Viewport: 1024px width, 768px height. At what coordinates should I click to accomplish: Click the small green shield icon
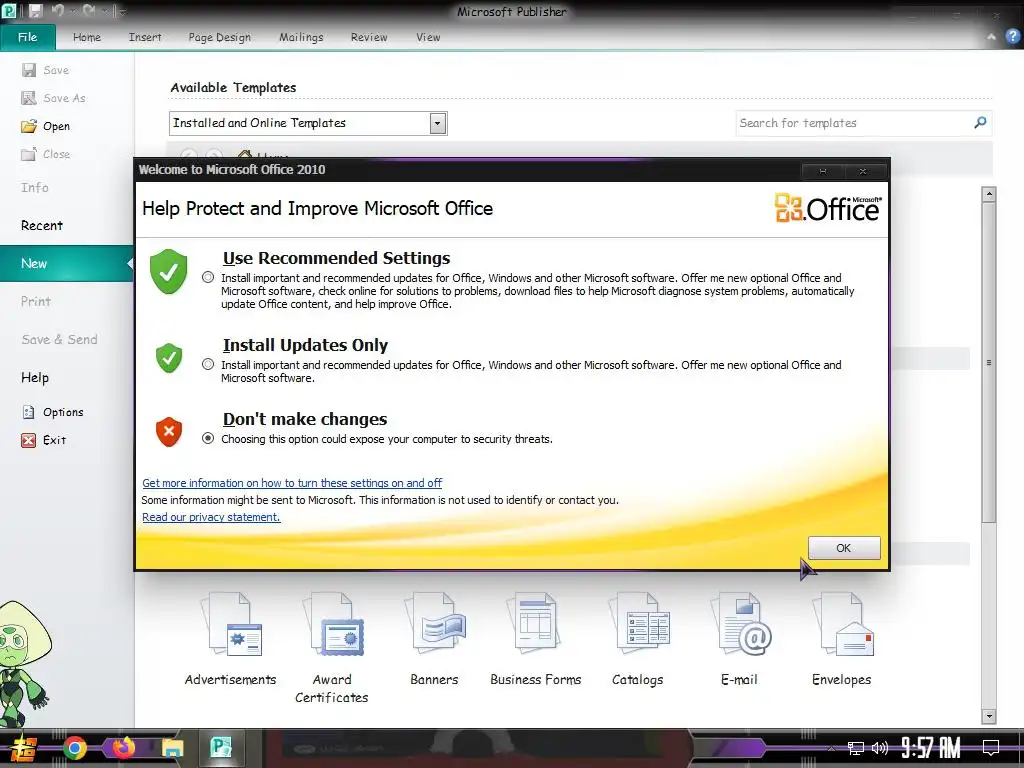(168, 358)
